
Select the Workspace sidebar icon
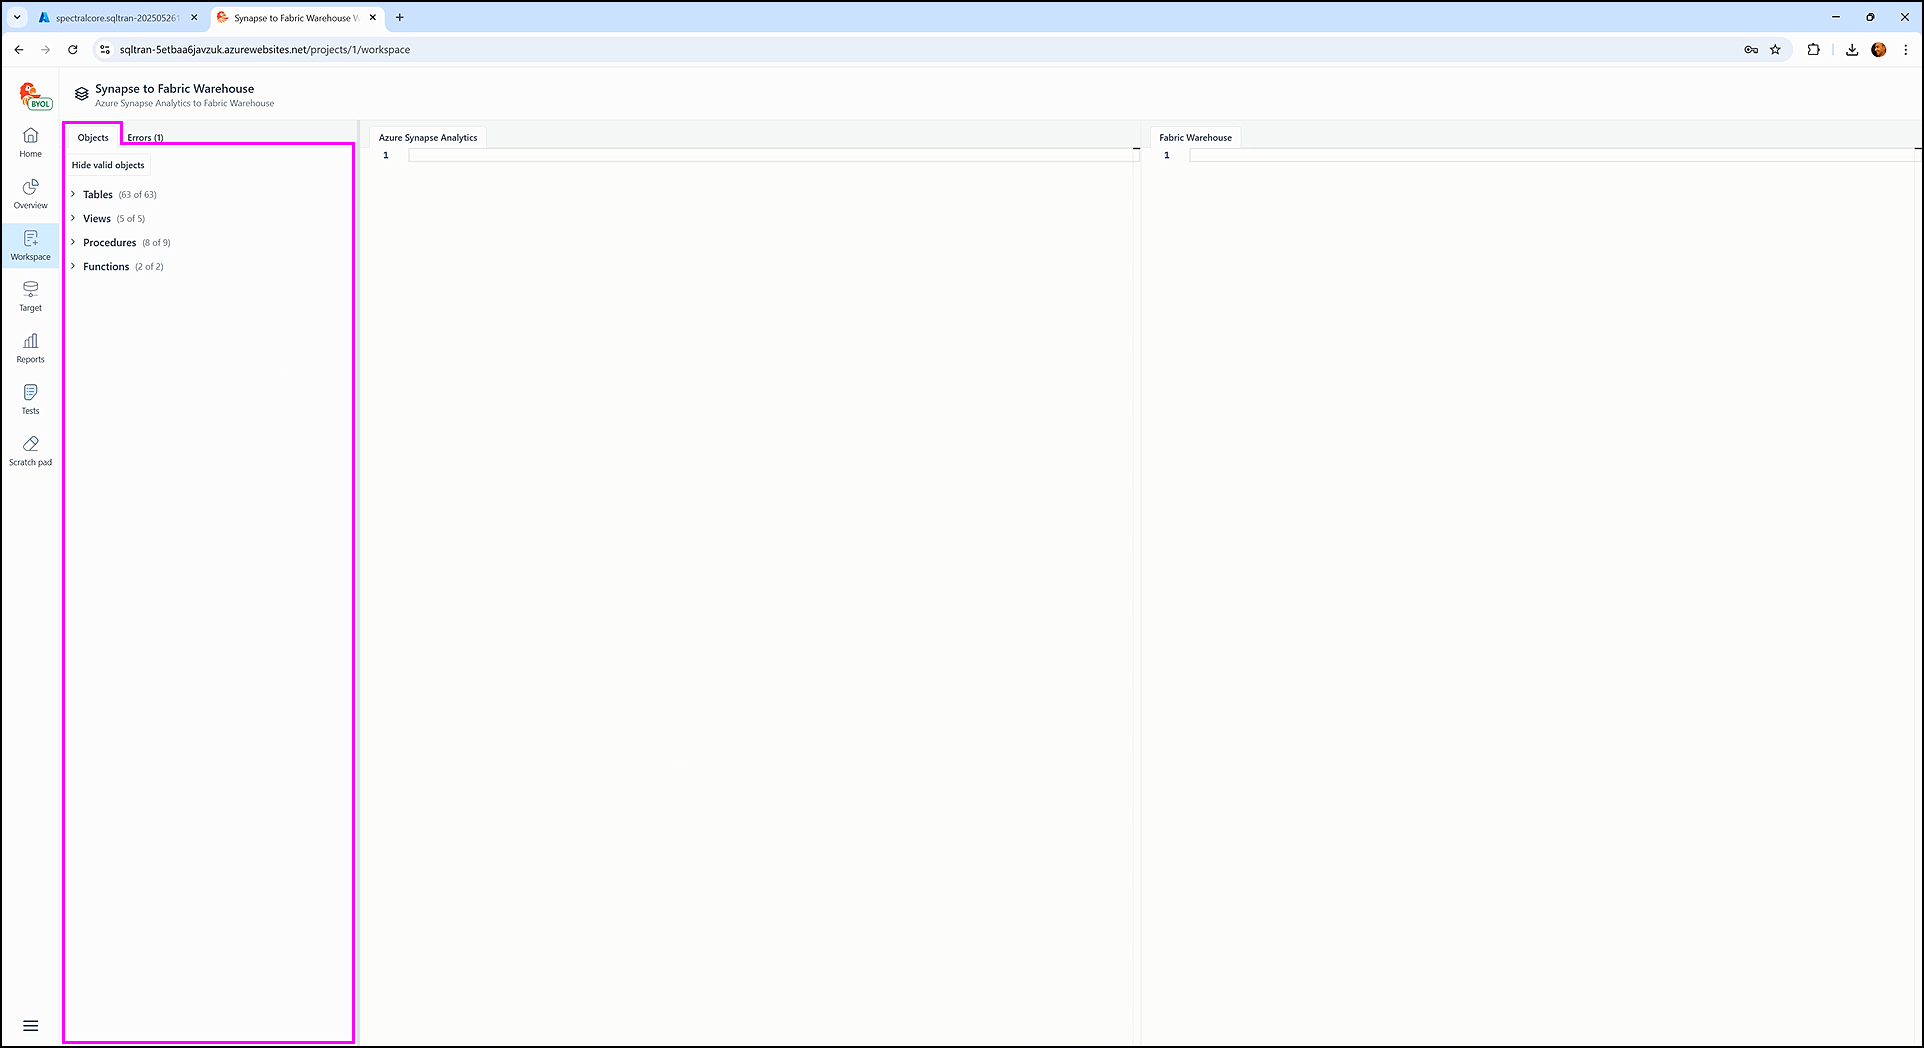pos(31,239)
